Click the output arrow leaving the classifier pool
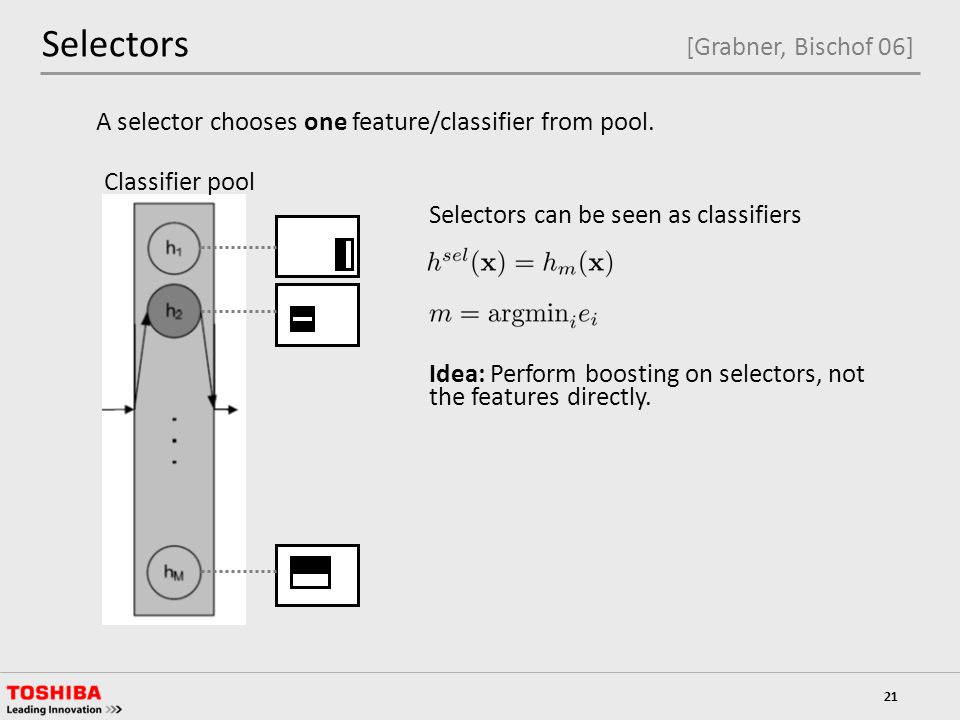 pyautogui.click(x=225, y=409)
